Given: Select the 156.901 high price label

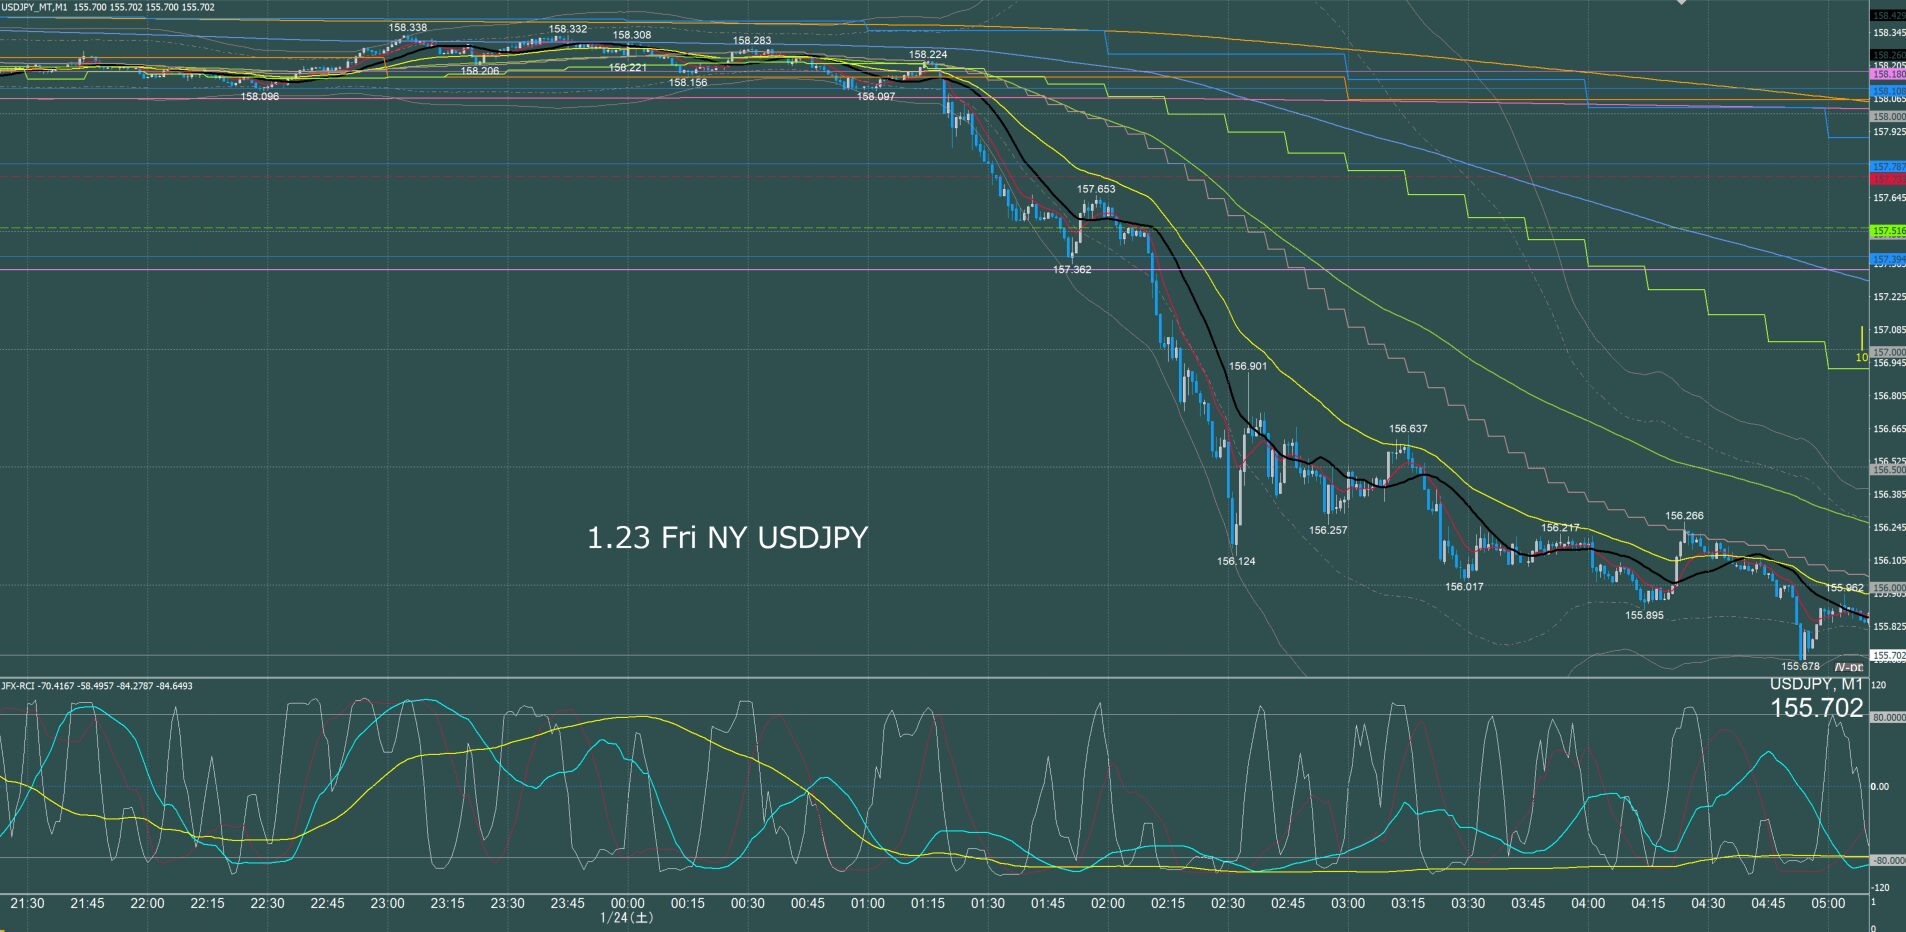Looking at the screenshot, I should click(x=1248, y=366).
